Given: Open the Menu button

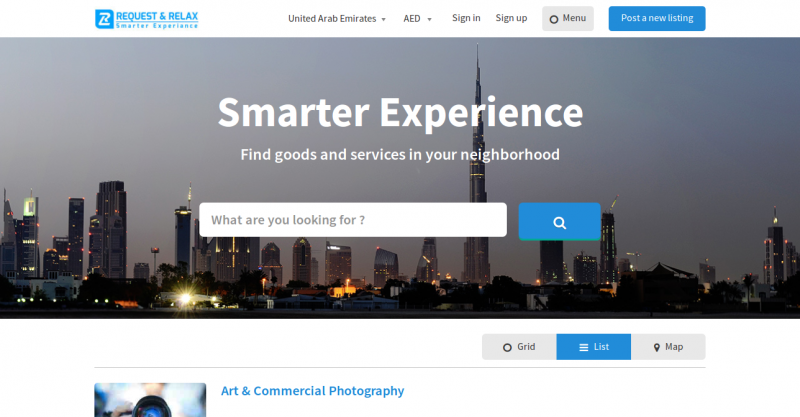Looking at the screenshot, I should [x=568, y=18].
